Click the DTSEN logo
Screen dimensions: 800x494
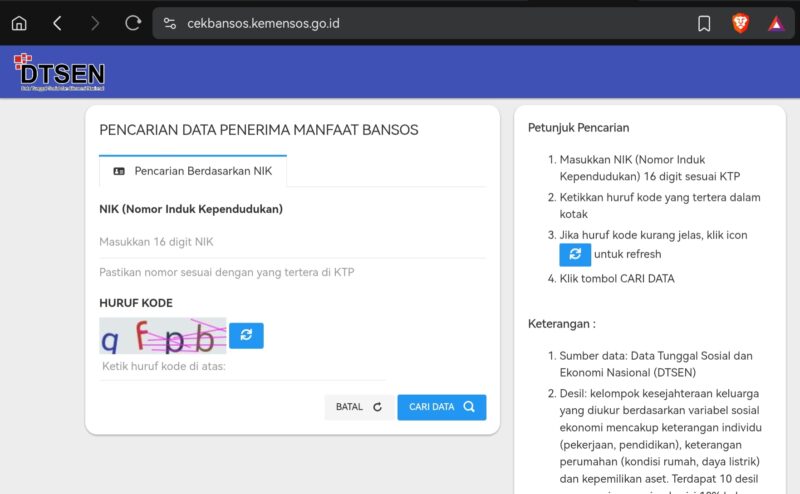60,72
